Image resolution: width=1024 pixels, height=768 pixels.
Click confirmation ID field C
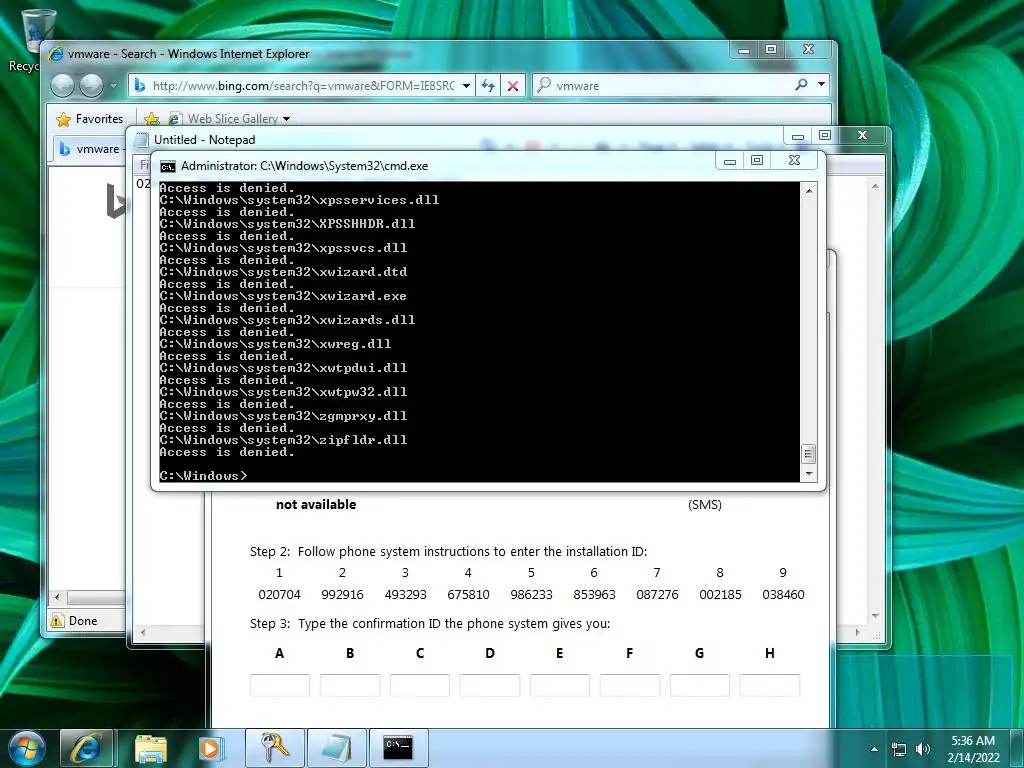coord(419,686)
